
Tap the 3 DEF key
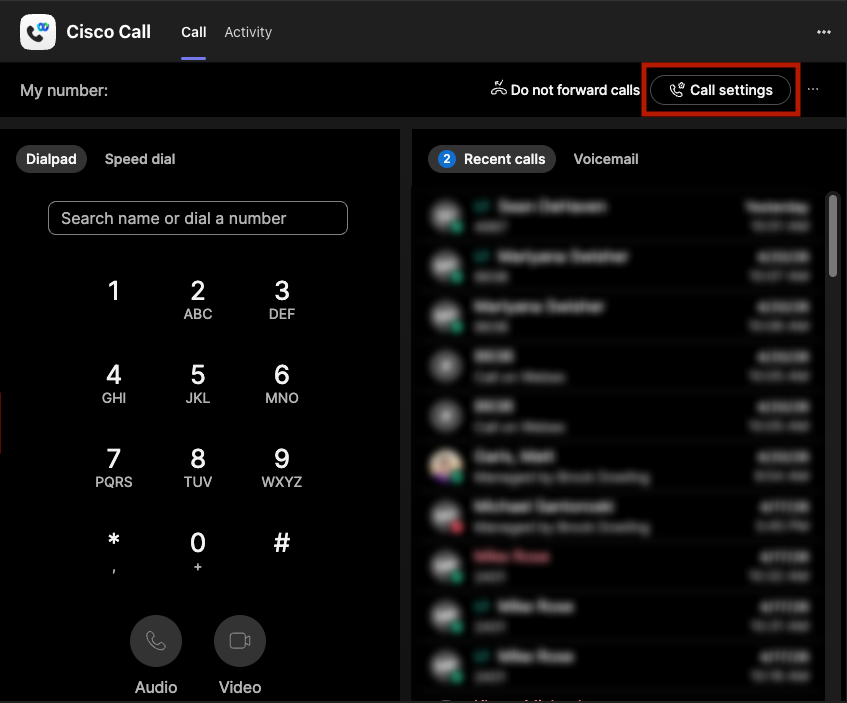tap(282, 299)
